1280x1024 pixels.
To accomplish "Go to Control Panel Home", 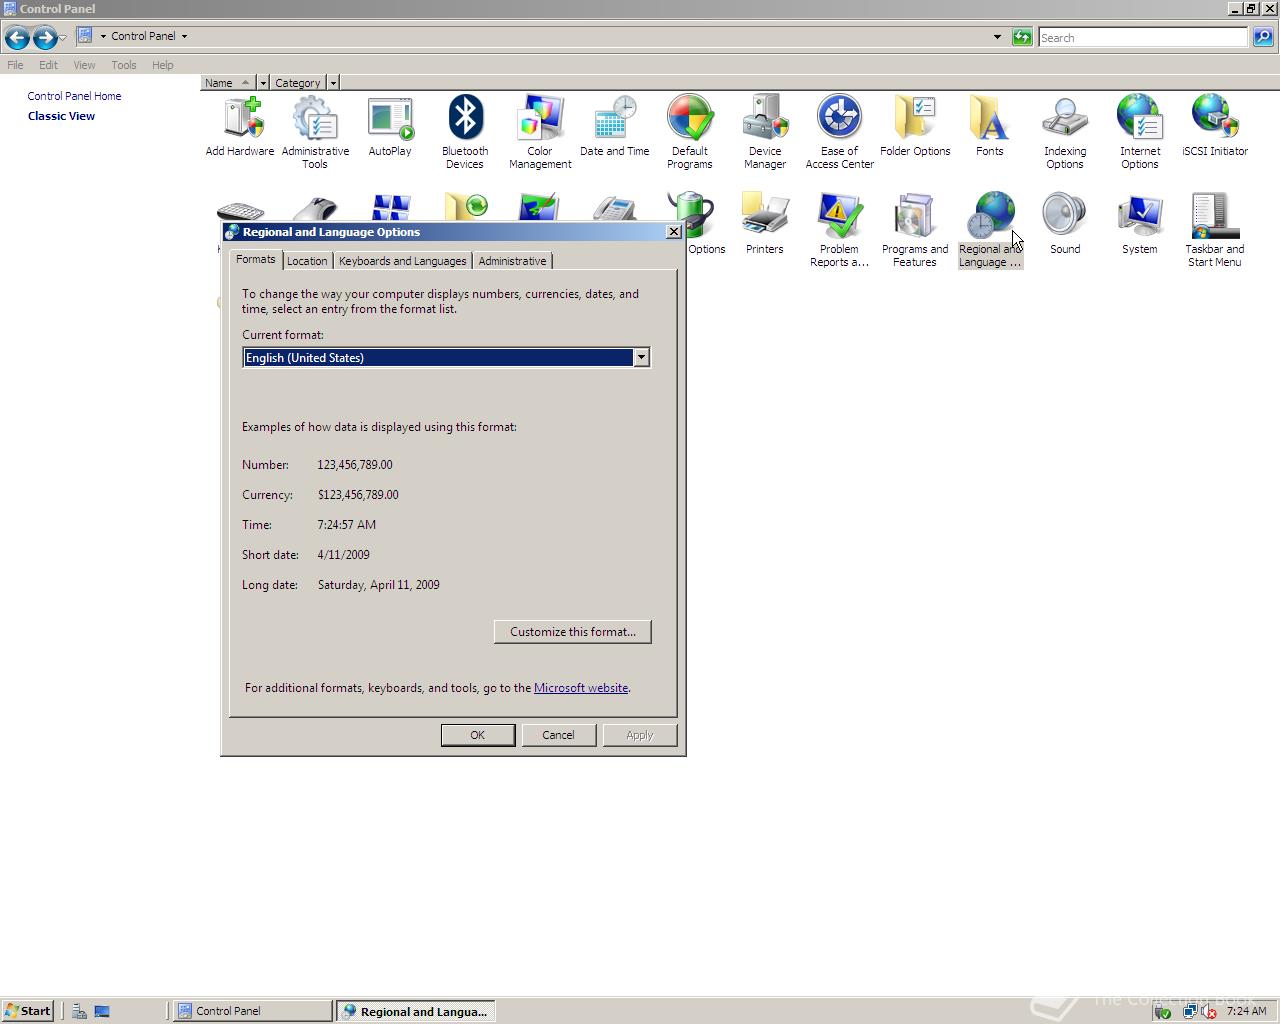I will [74, 96].
